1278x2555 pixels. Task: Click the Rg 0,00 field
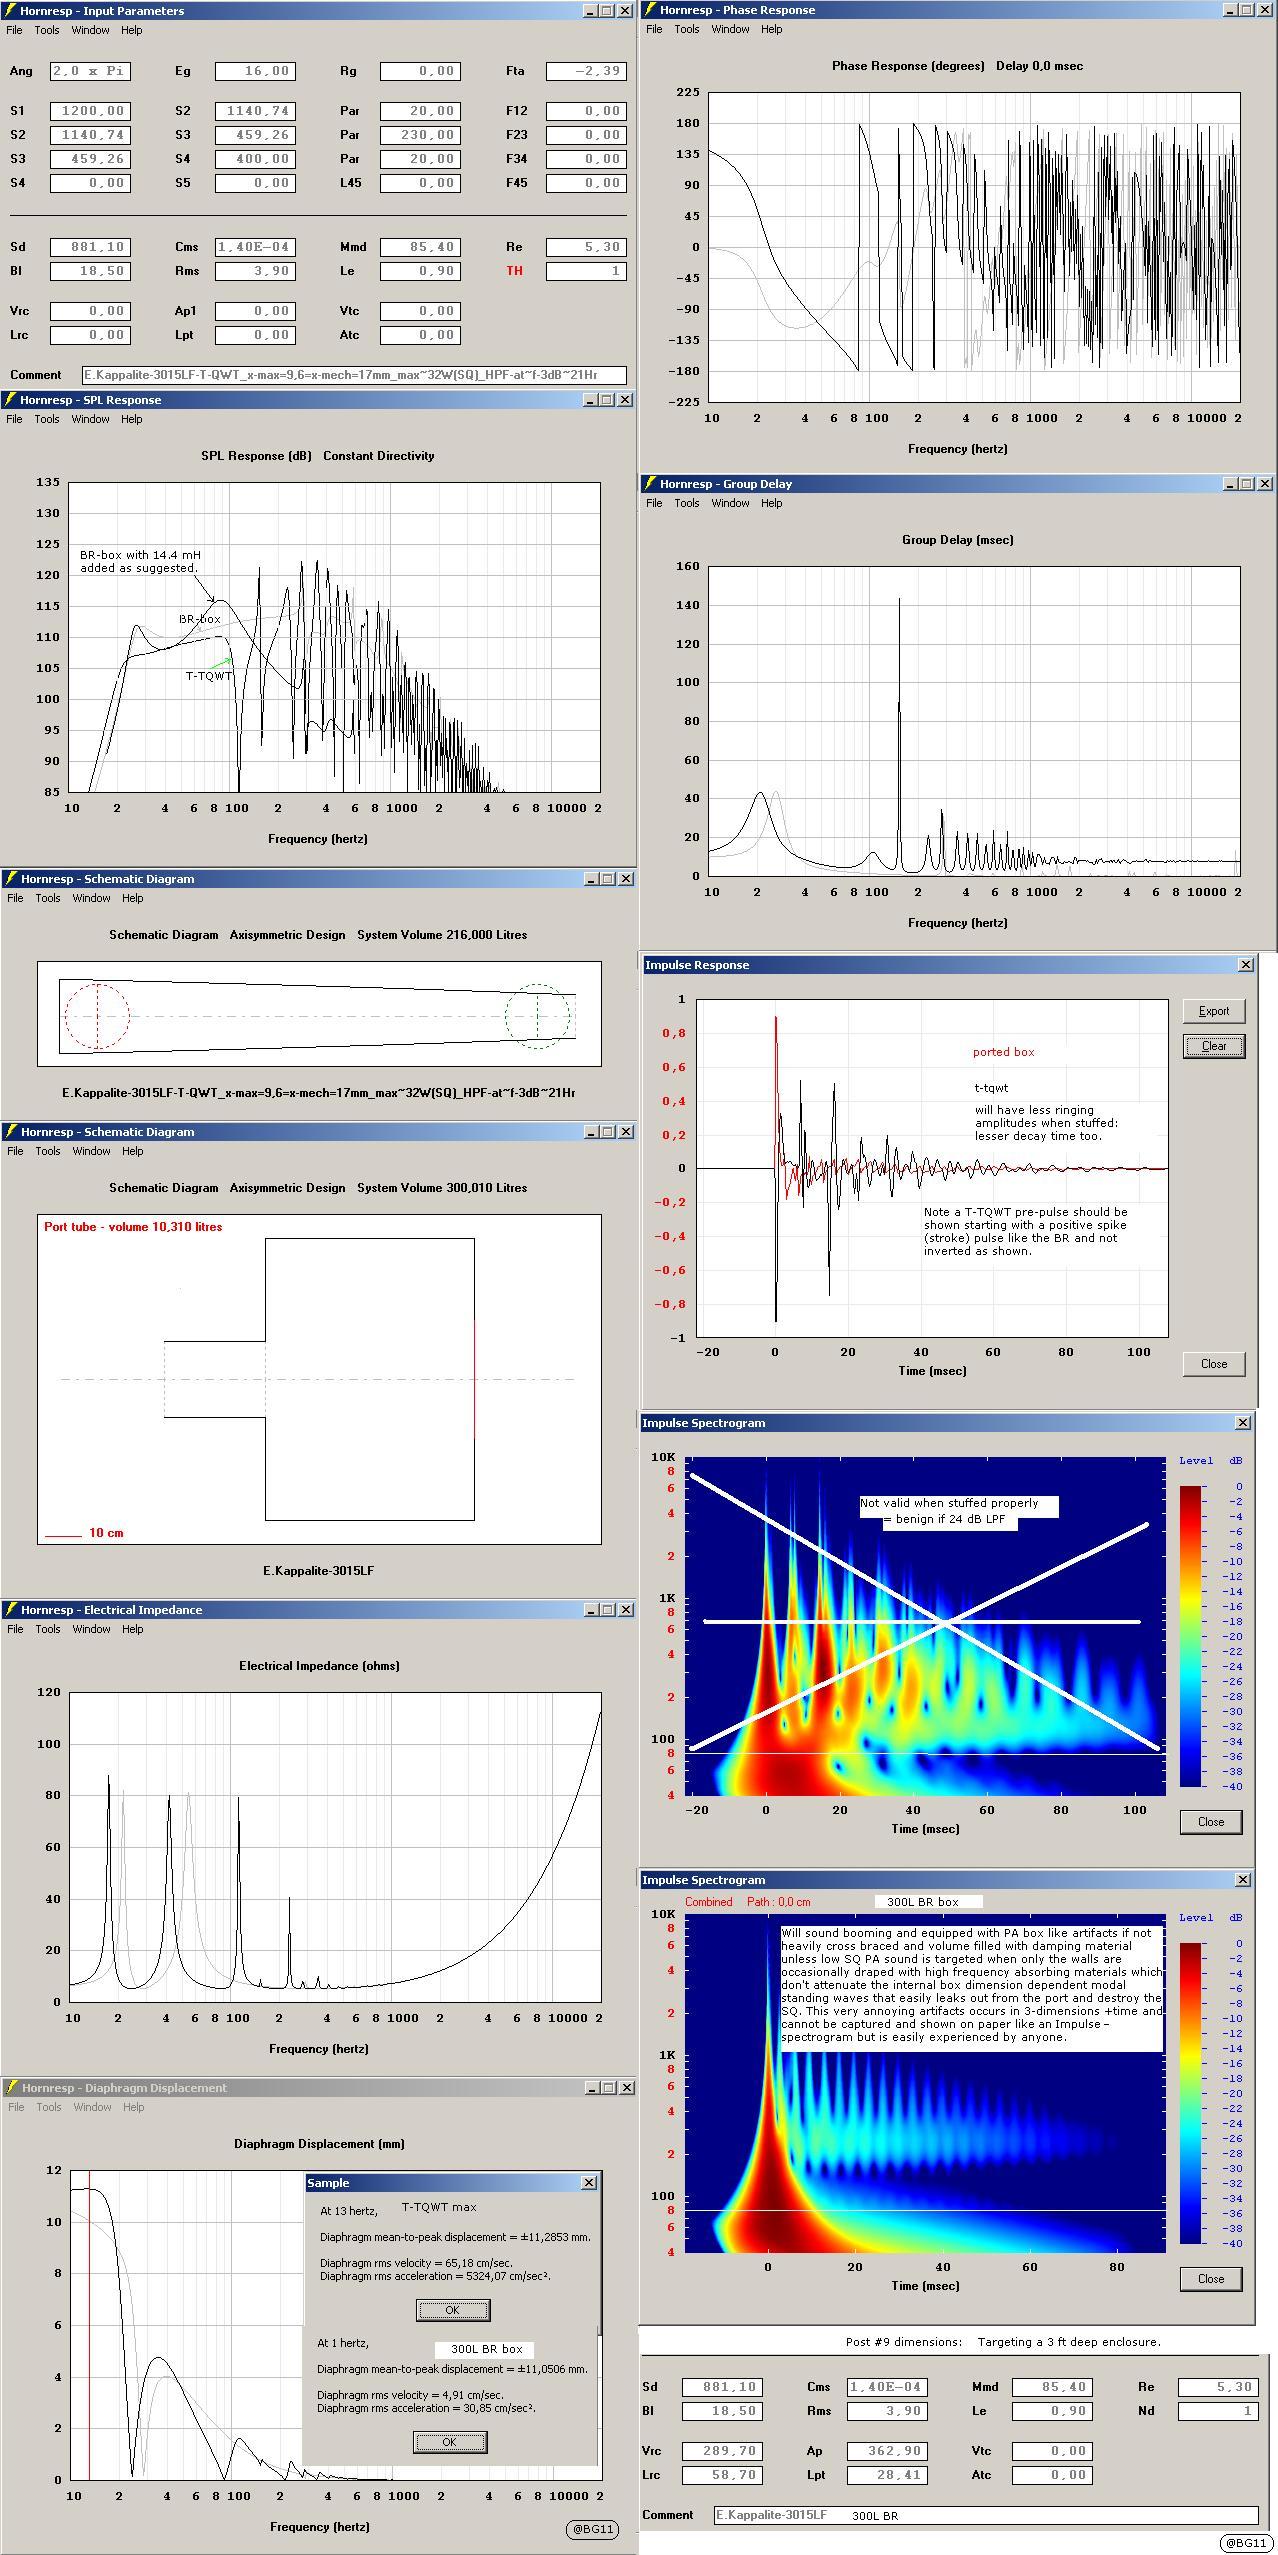coord(420,71)
